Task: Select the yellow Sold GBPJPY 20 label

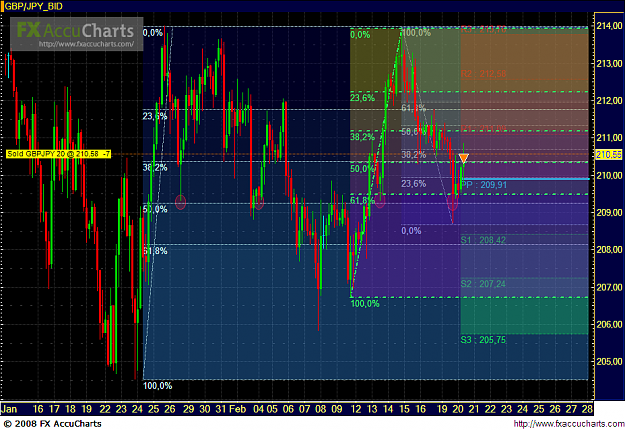Action: (x=59, y=154)
